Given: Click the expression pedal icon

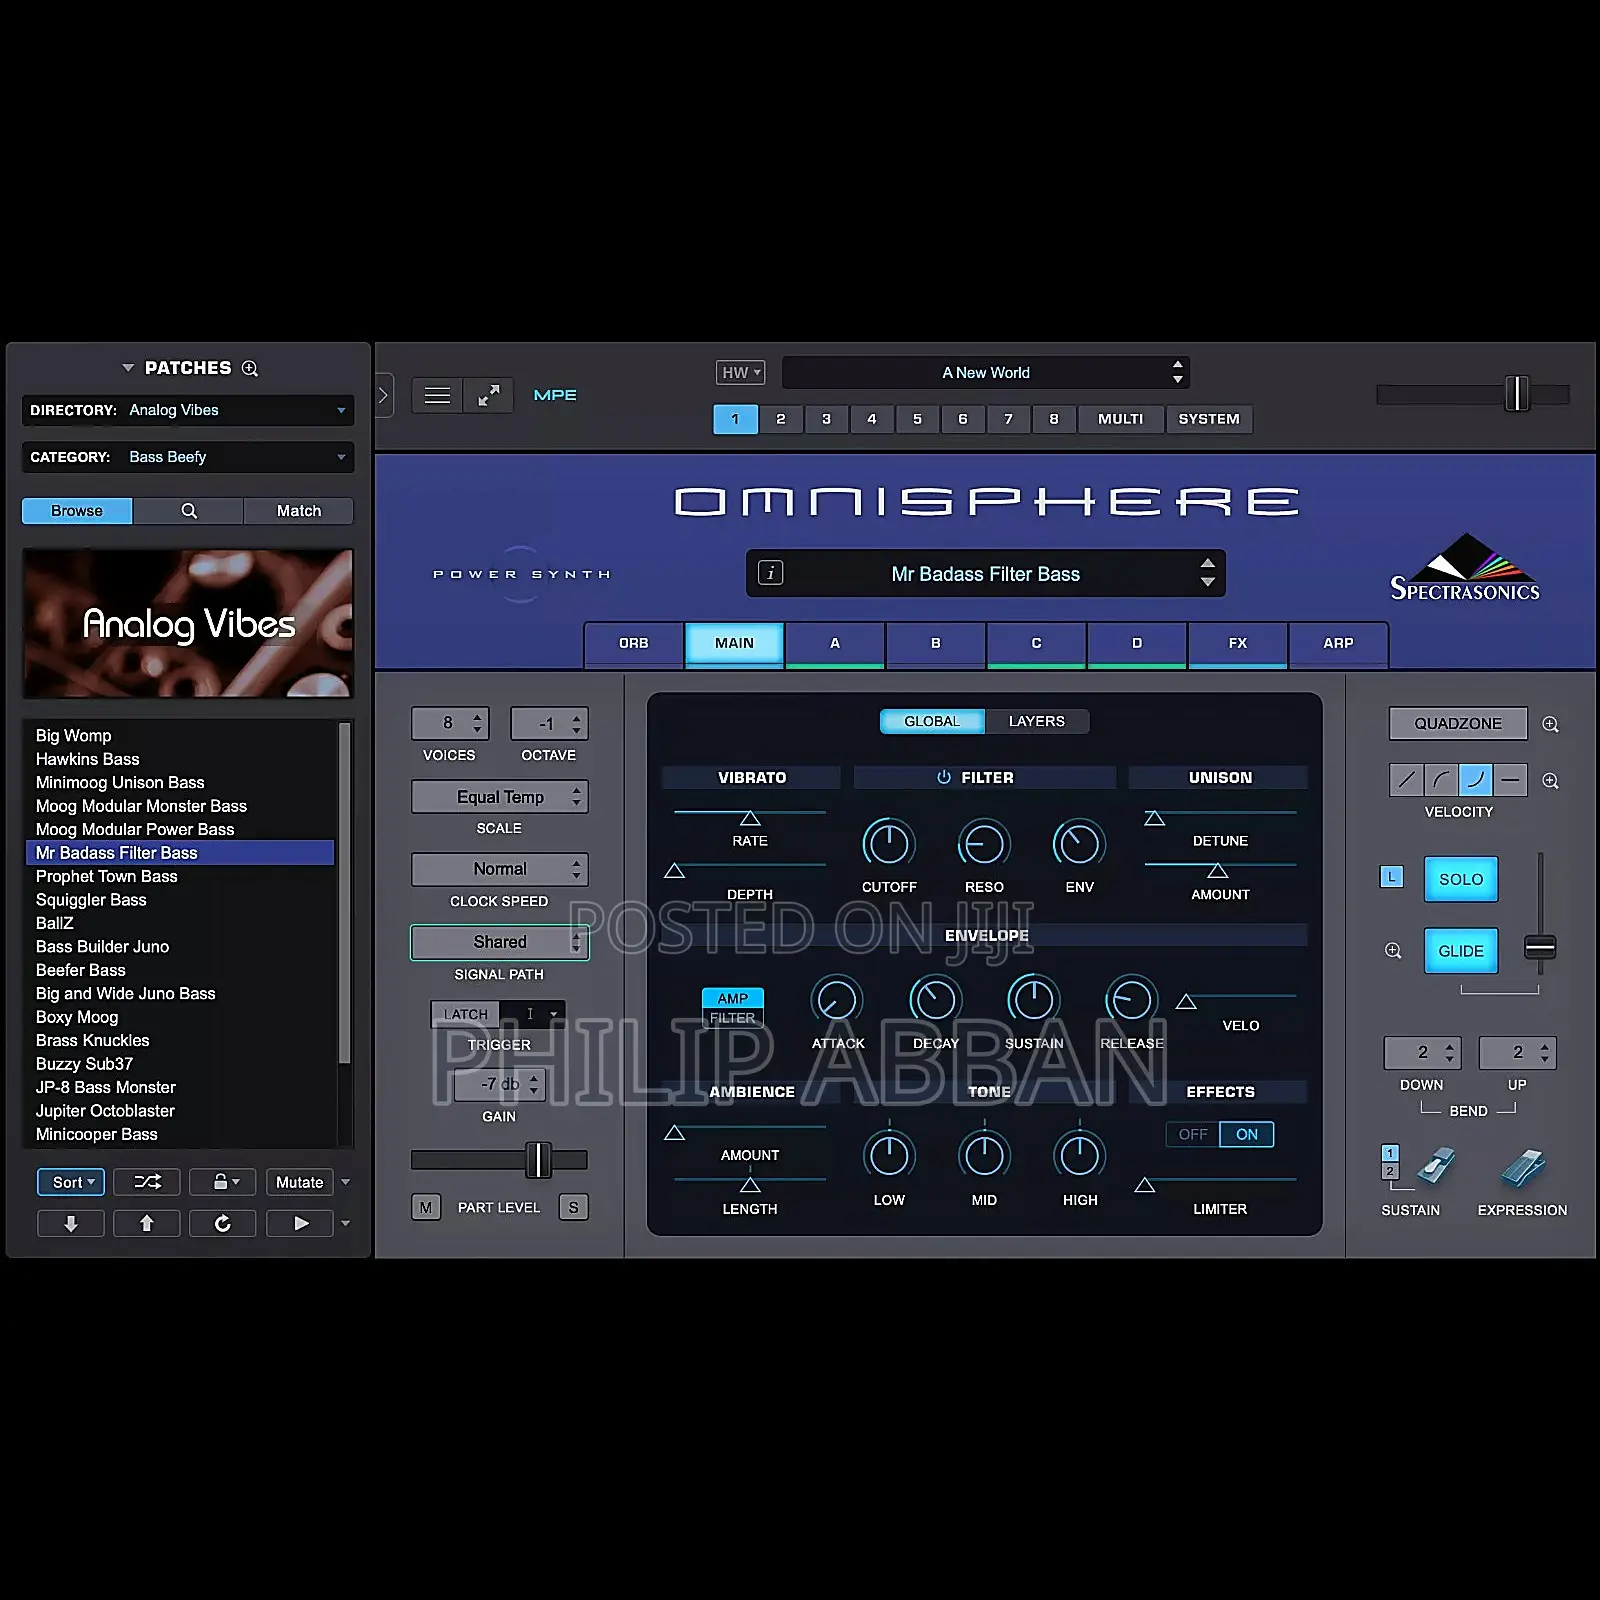Looking at the screenshot, I should (x=1523, y=1166).
